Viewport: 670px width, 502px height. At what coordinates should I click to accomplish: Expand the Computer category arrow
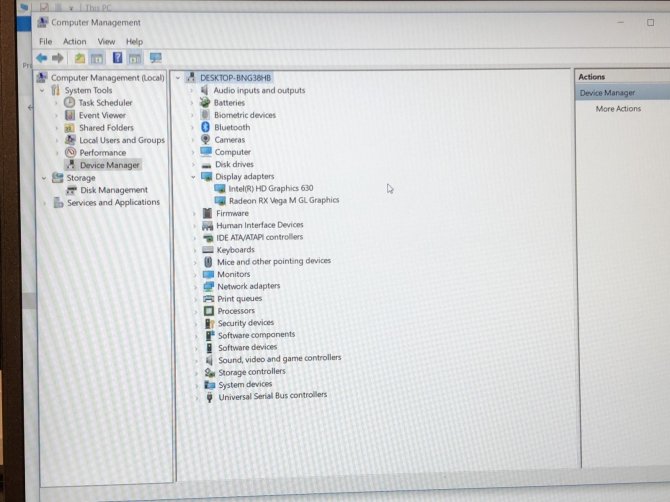point(193,152)
